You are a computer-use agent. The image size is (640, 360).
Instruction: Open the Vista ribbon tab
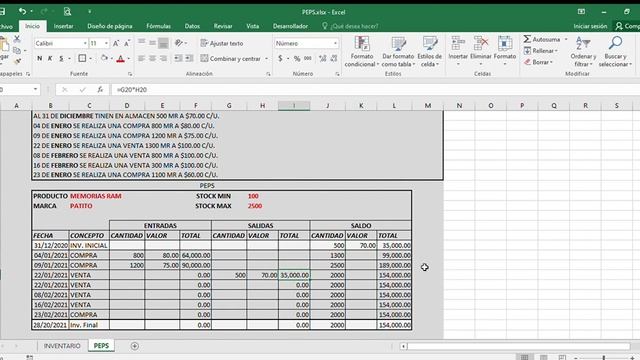253,26
